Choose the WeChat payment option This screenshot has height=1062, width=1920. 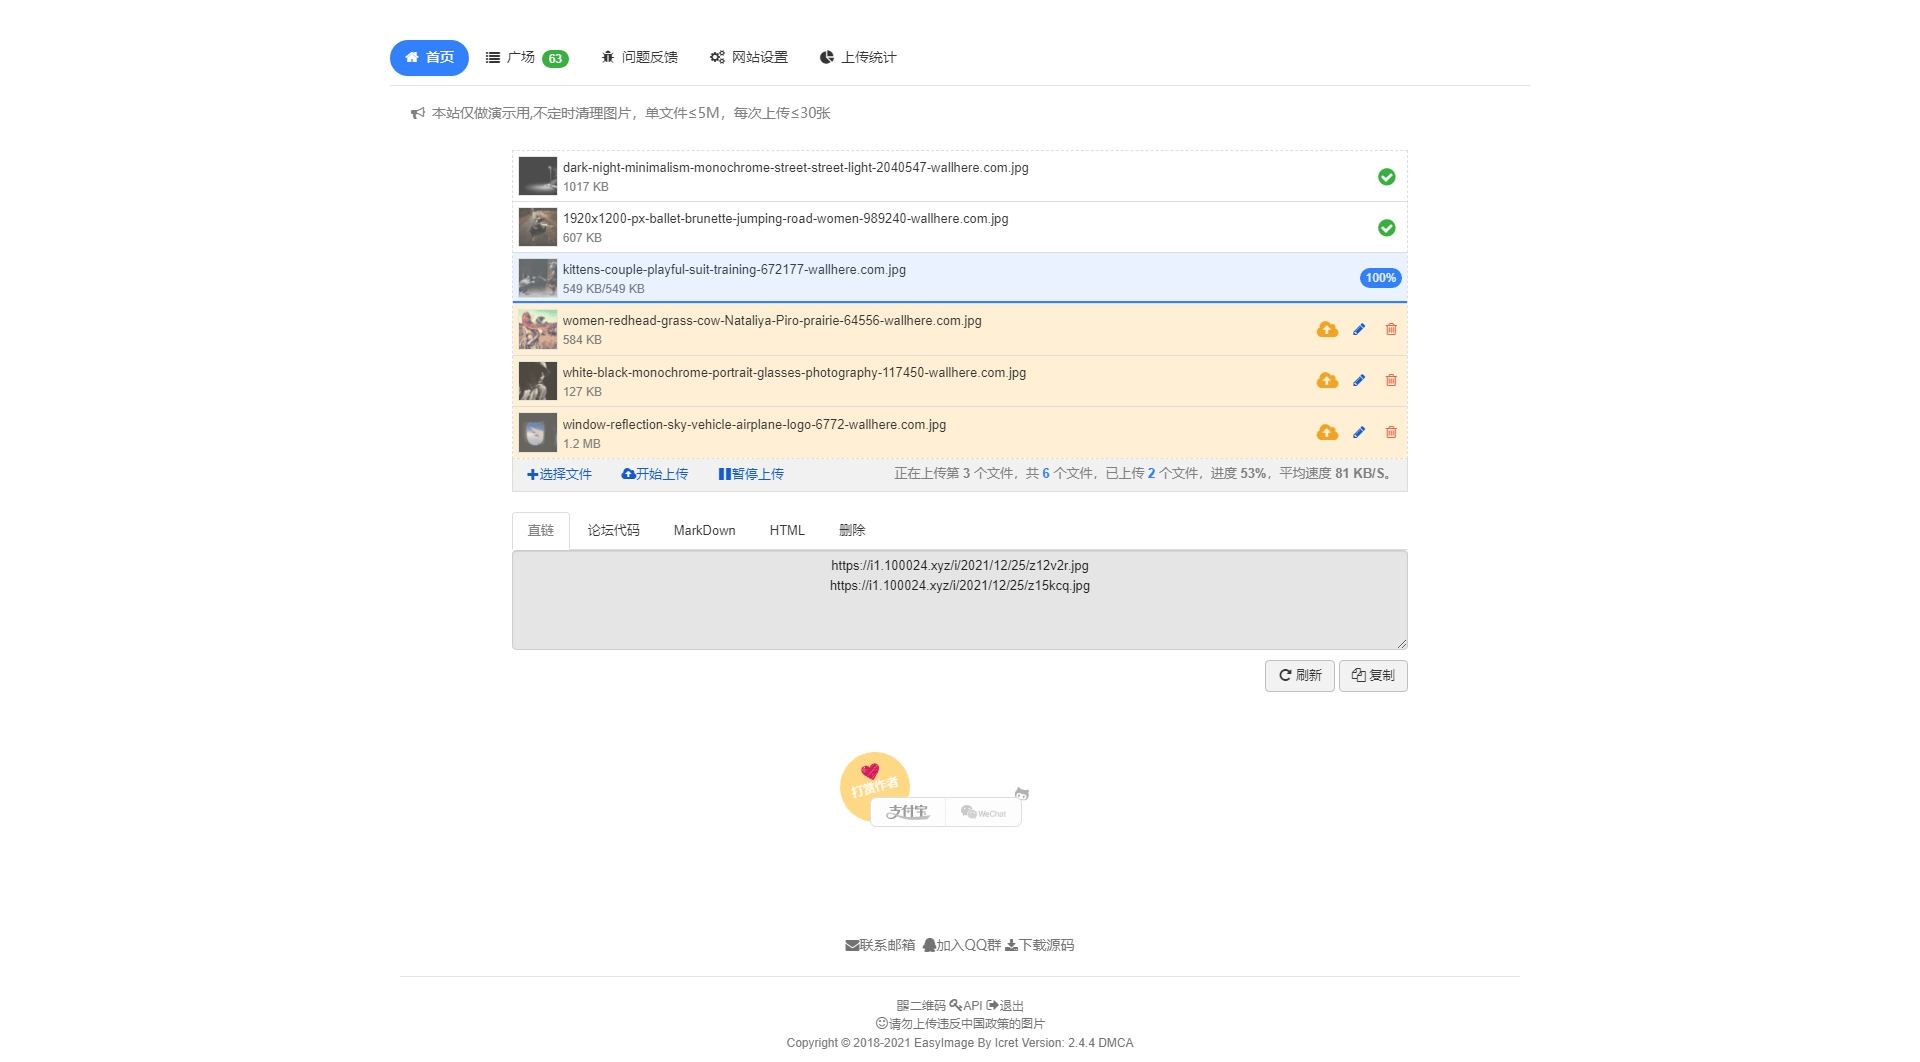point(984,812)
